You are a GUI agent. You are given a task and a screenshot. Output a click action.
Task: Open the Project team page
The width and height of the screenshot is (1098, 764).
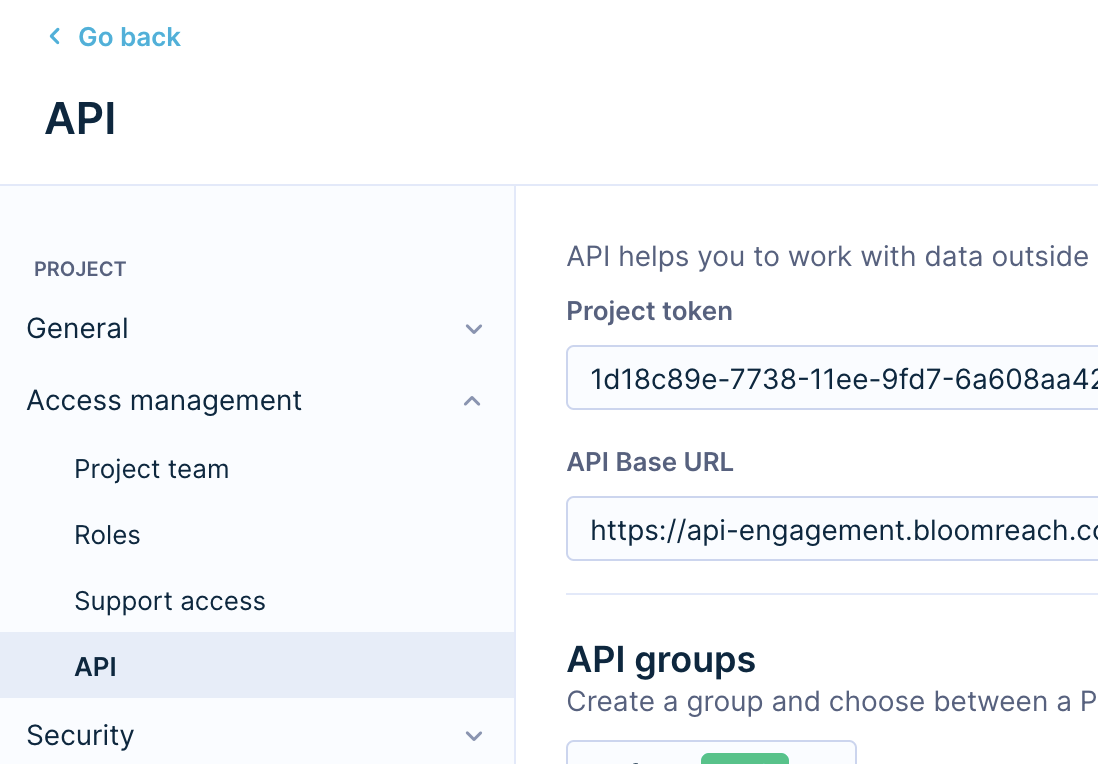(x=152, y=469)
